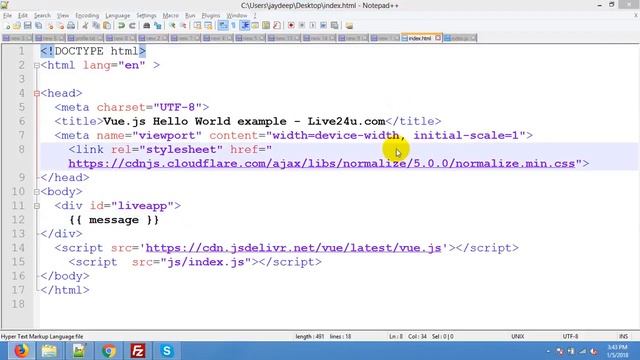Click the Close document toolbar icon
640x360 pixels.
(50, 26)
